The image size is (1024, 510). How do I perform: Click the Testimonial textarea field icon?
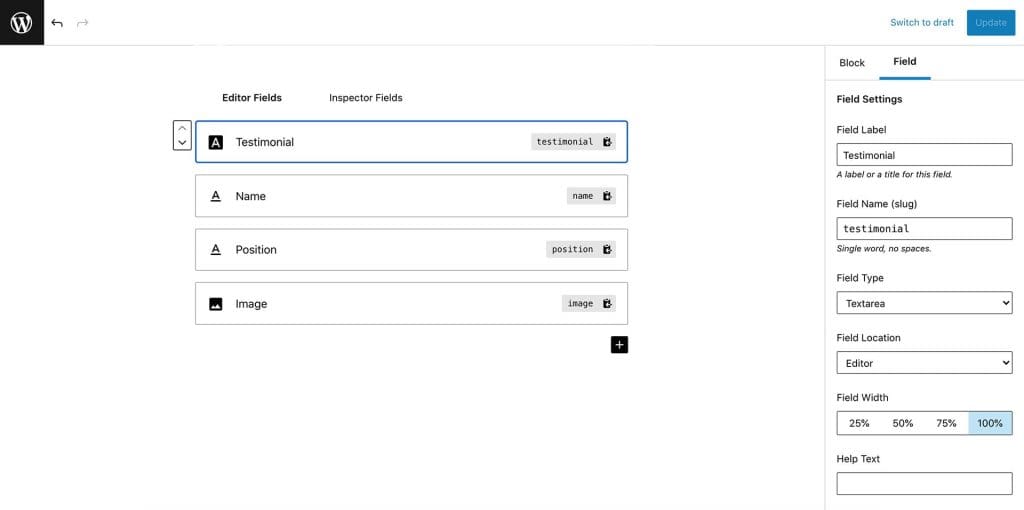pyautogui.click(x=216, y=142)
